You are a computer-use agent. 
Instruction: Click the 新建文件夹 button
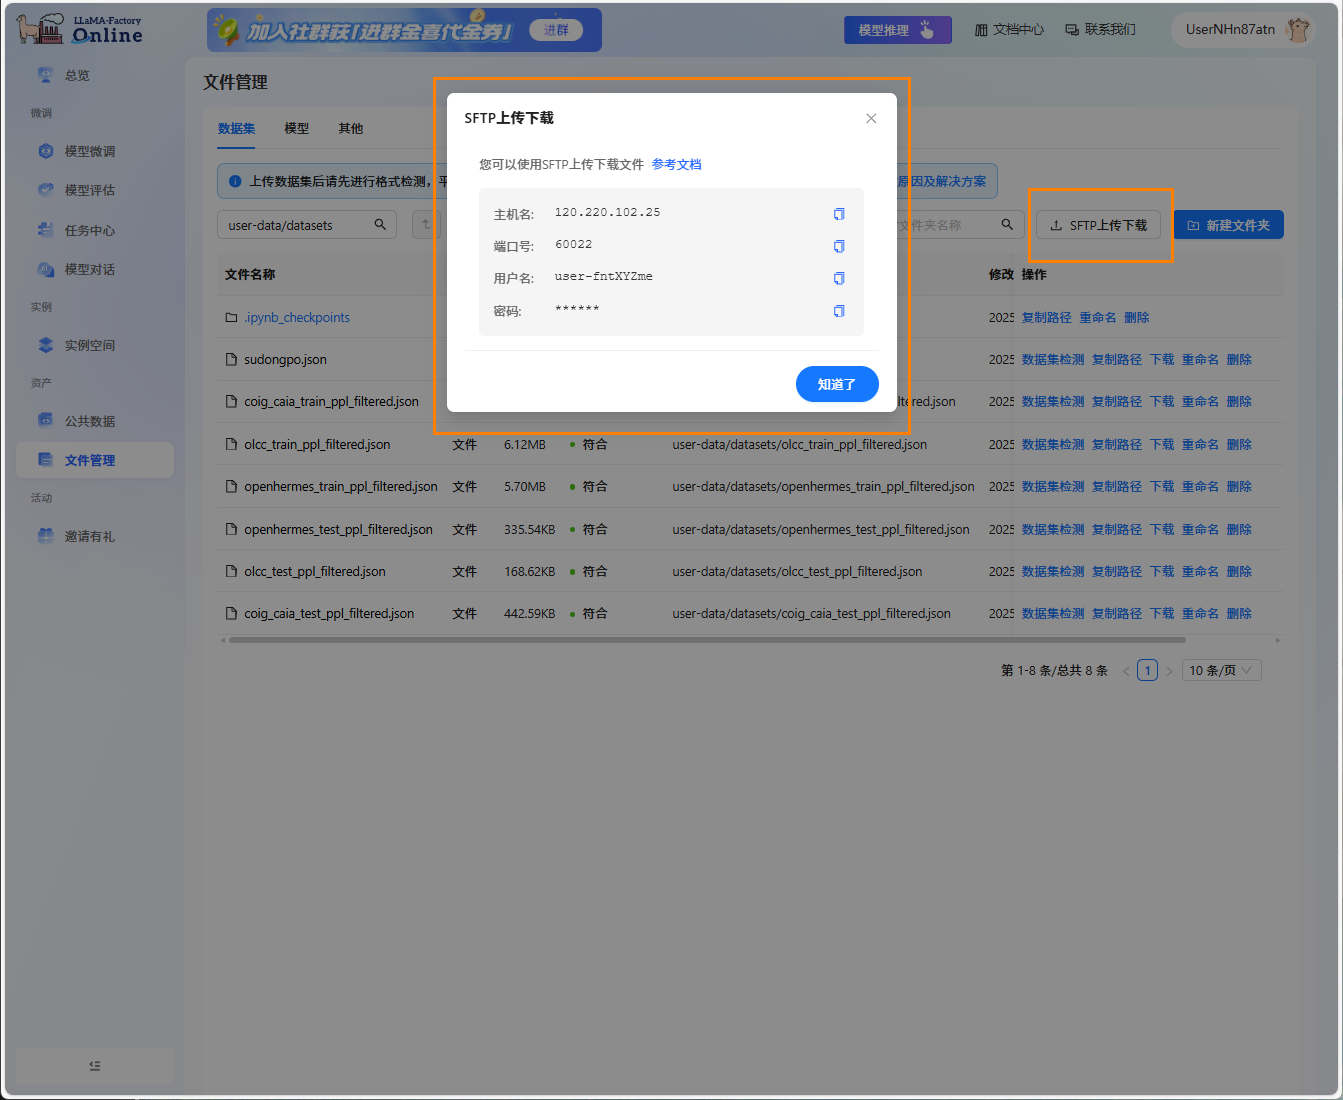click(x=1228, y=226)
